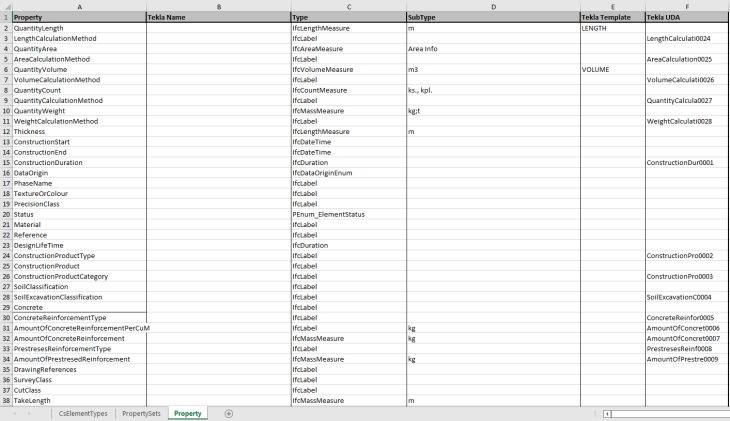Select column A header
730x421 pixels.
click(79, 7)
